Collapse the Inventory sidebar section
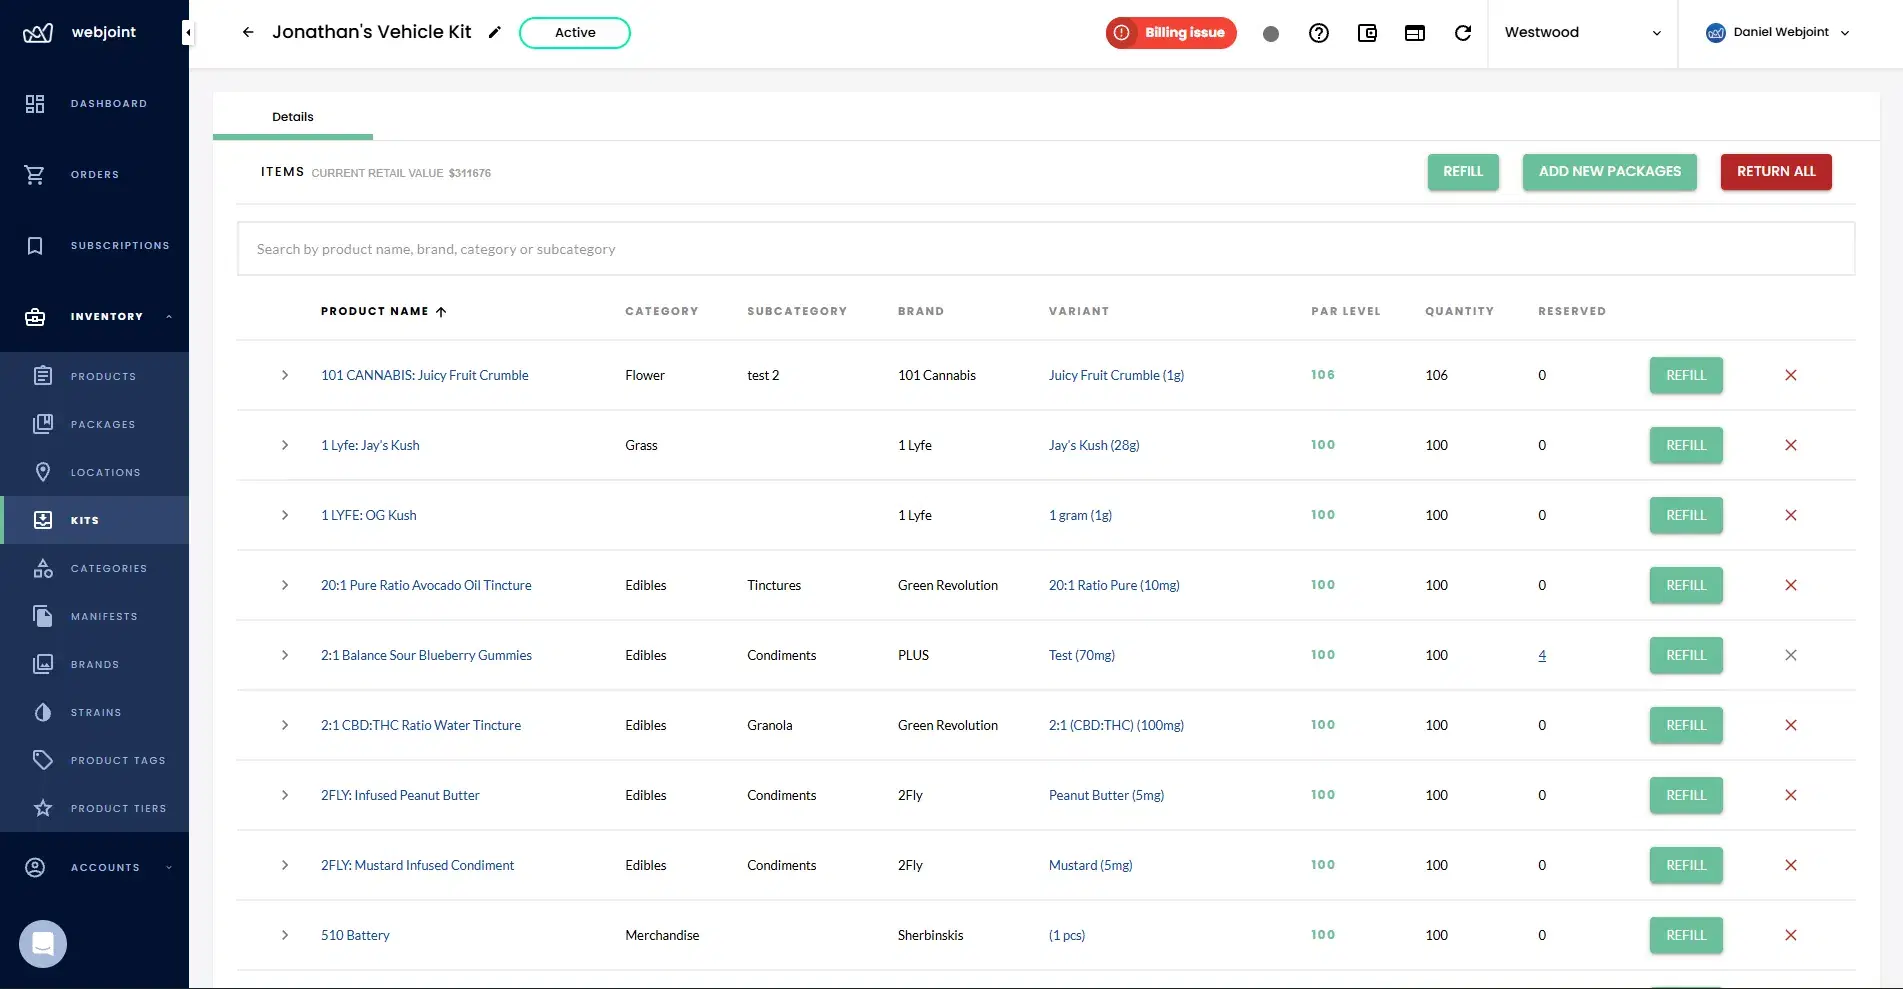 click(168, 316)
